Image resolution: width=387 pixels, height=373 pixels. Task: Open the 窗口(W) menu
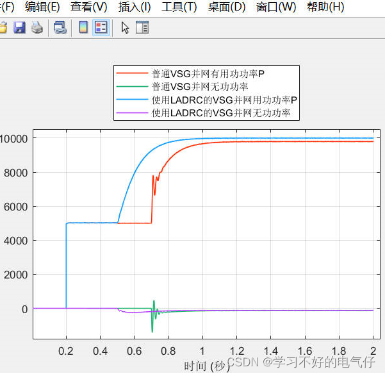276,7
